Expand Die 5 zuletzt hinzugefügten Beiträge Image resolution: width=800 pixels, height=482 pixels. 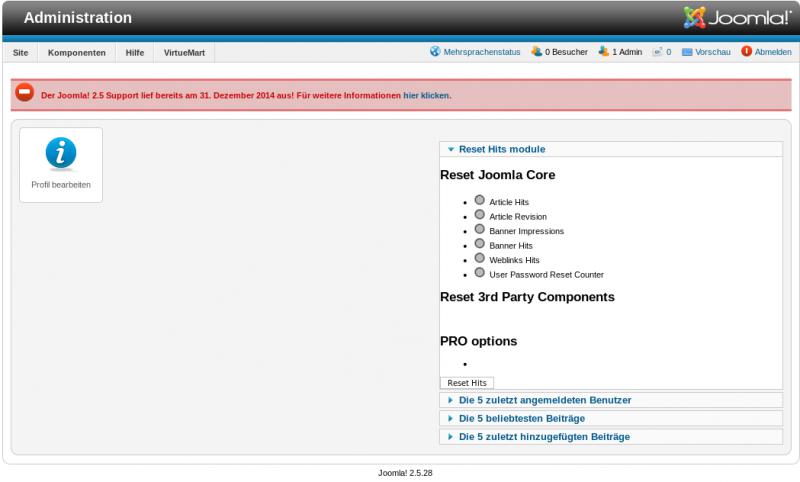pos(544,437)
